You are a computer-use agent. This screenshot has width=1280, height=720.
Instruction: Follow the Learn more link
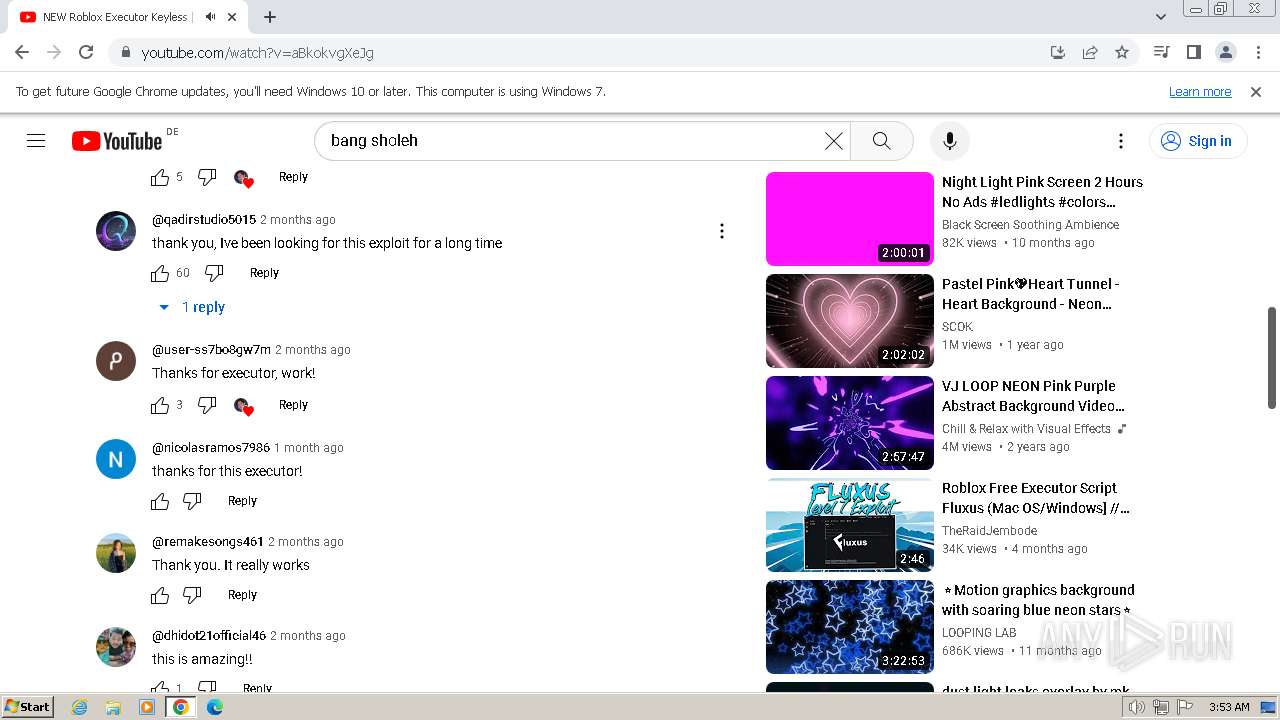[x=1200, y=91]
